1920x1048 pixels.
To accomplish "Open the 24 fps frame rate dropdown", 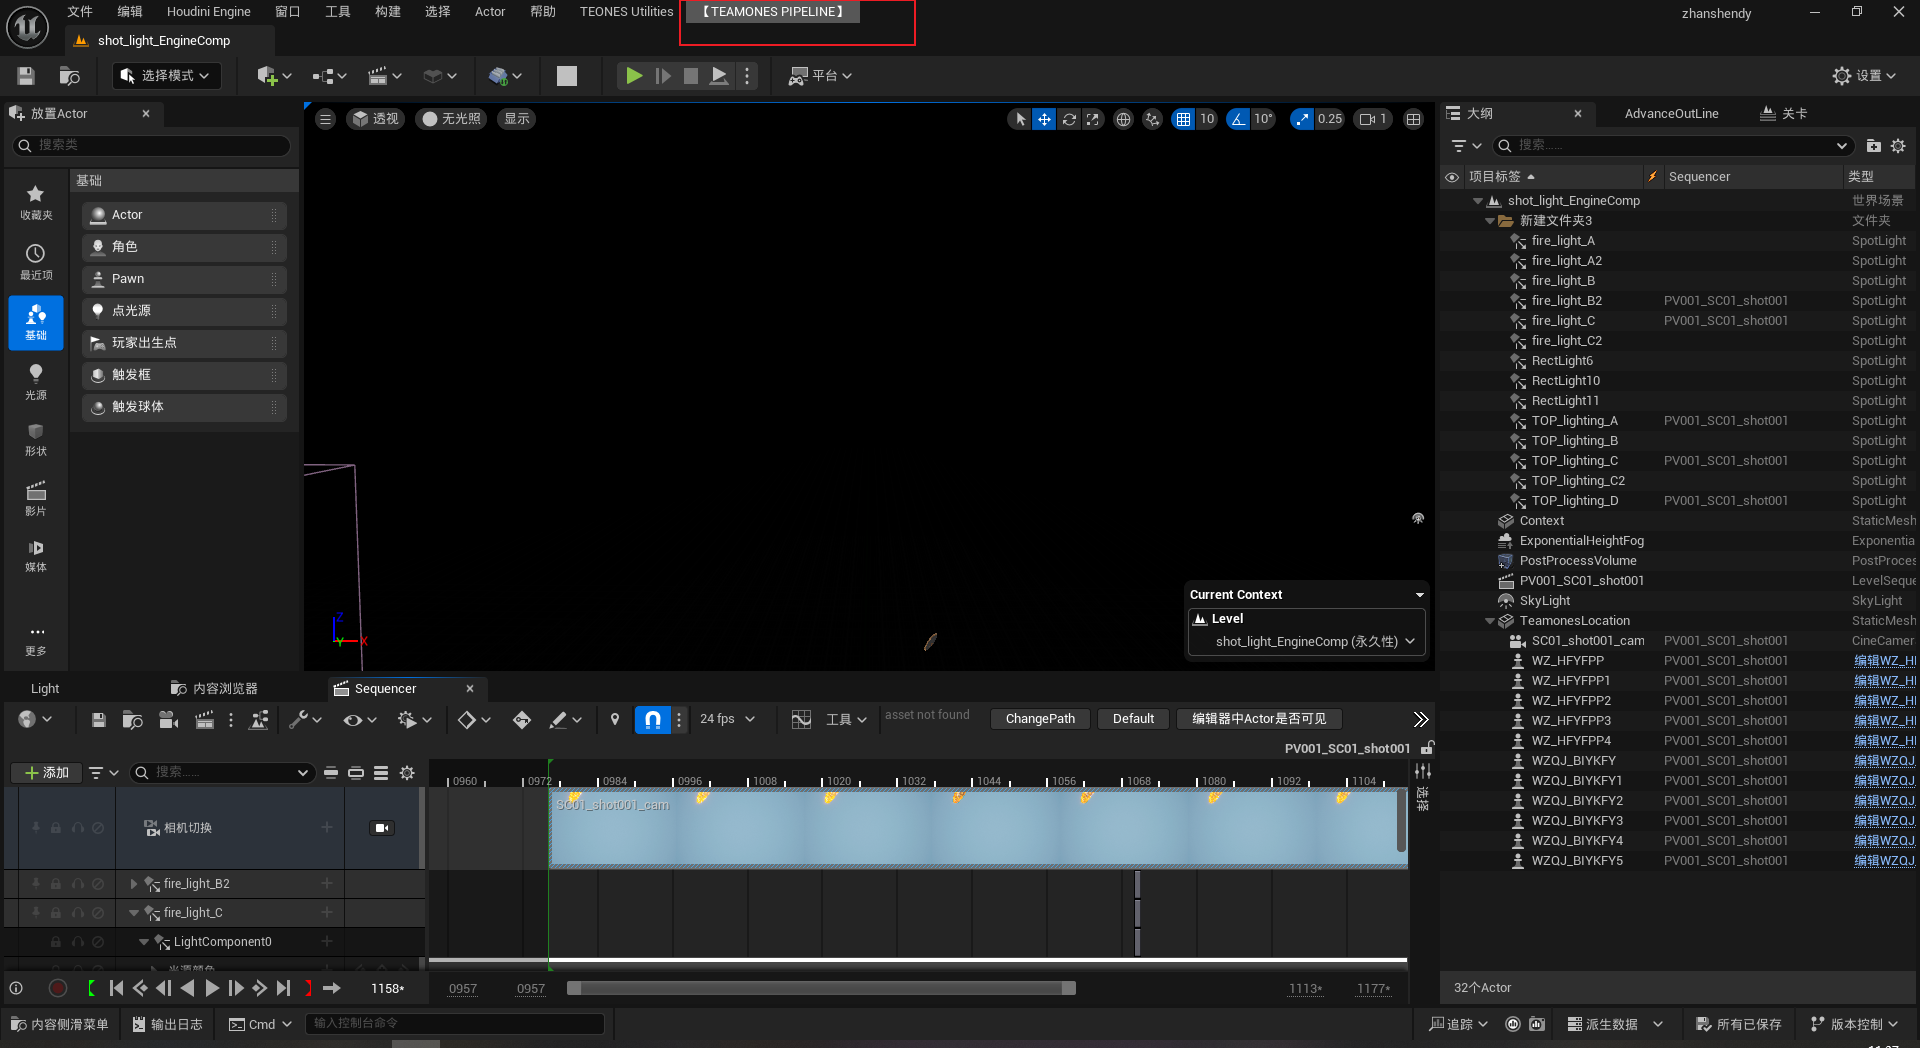I will pyautogui.click(x=727, y=719).
